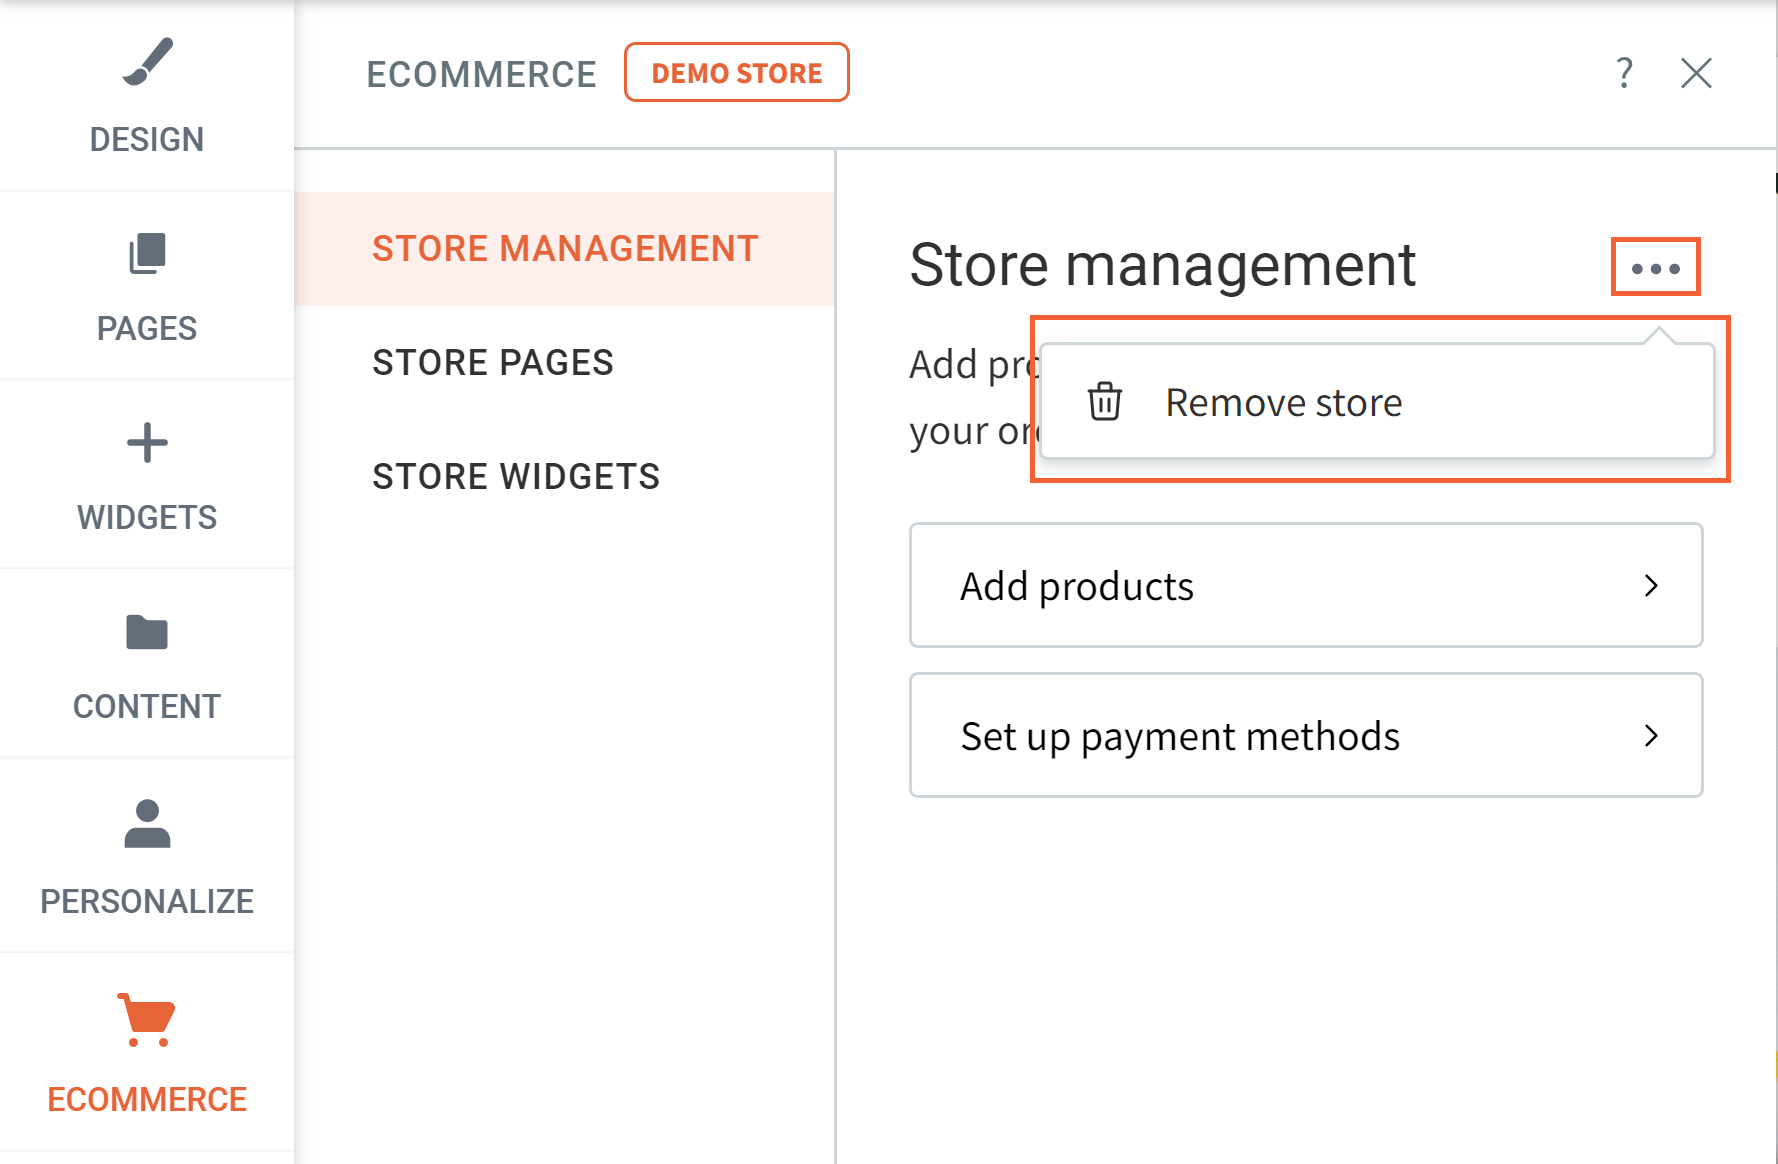Select the Ecommerce shopping cart icon
1778x1164 pixels.
[147, 1019]
